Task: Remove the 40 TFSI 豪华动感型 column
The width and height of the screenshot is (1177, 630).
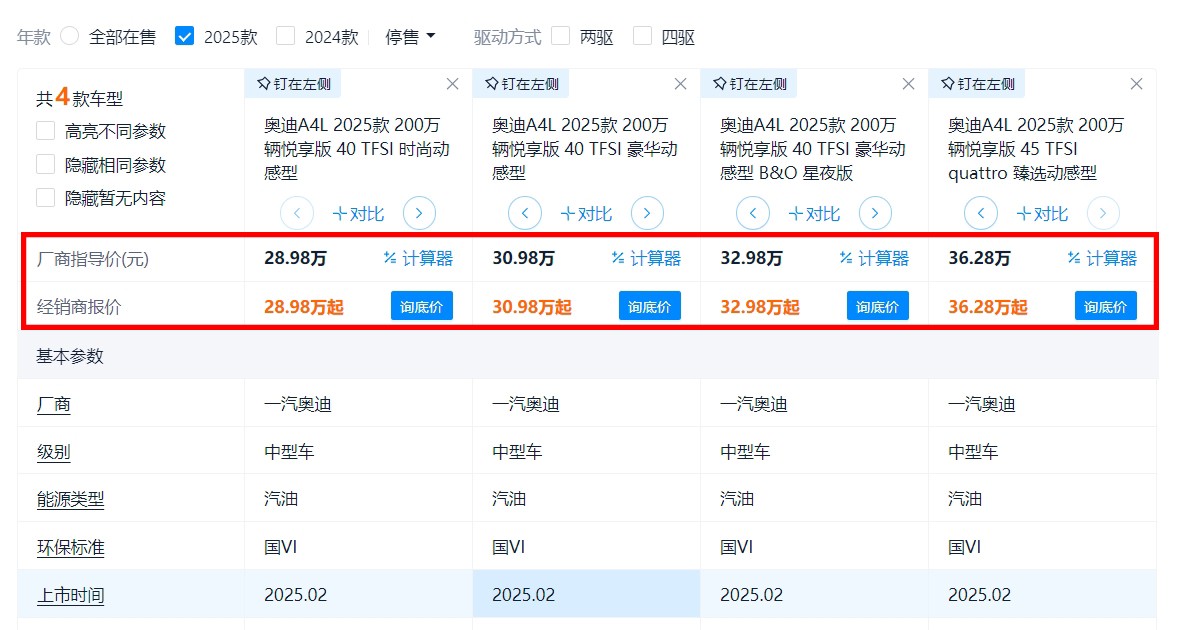Action: tap(680, 84)
